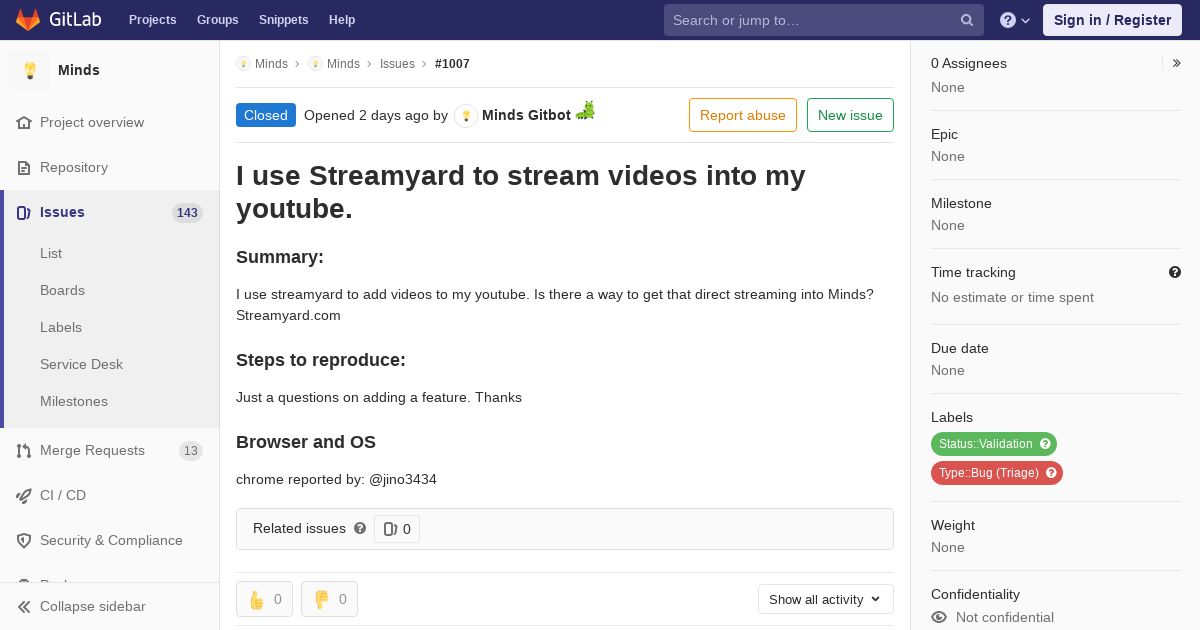Open Milestones in sidebar
Viewport: 1200px width, 630px height.
[74, 401]
